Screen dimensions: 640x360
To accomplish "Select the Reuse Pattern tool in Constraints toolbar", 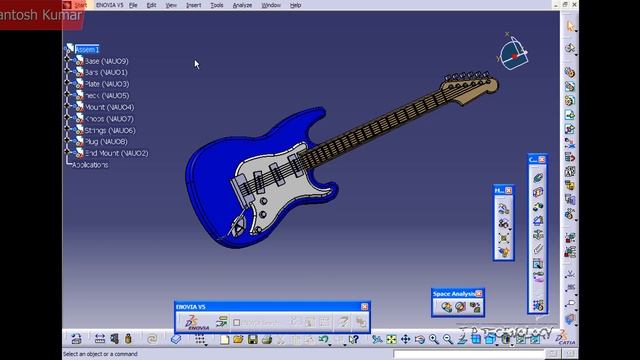I will 538,305.
